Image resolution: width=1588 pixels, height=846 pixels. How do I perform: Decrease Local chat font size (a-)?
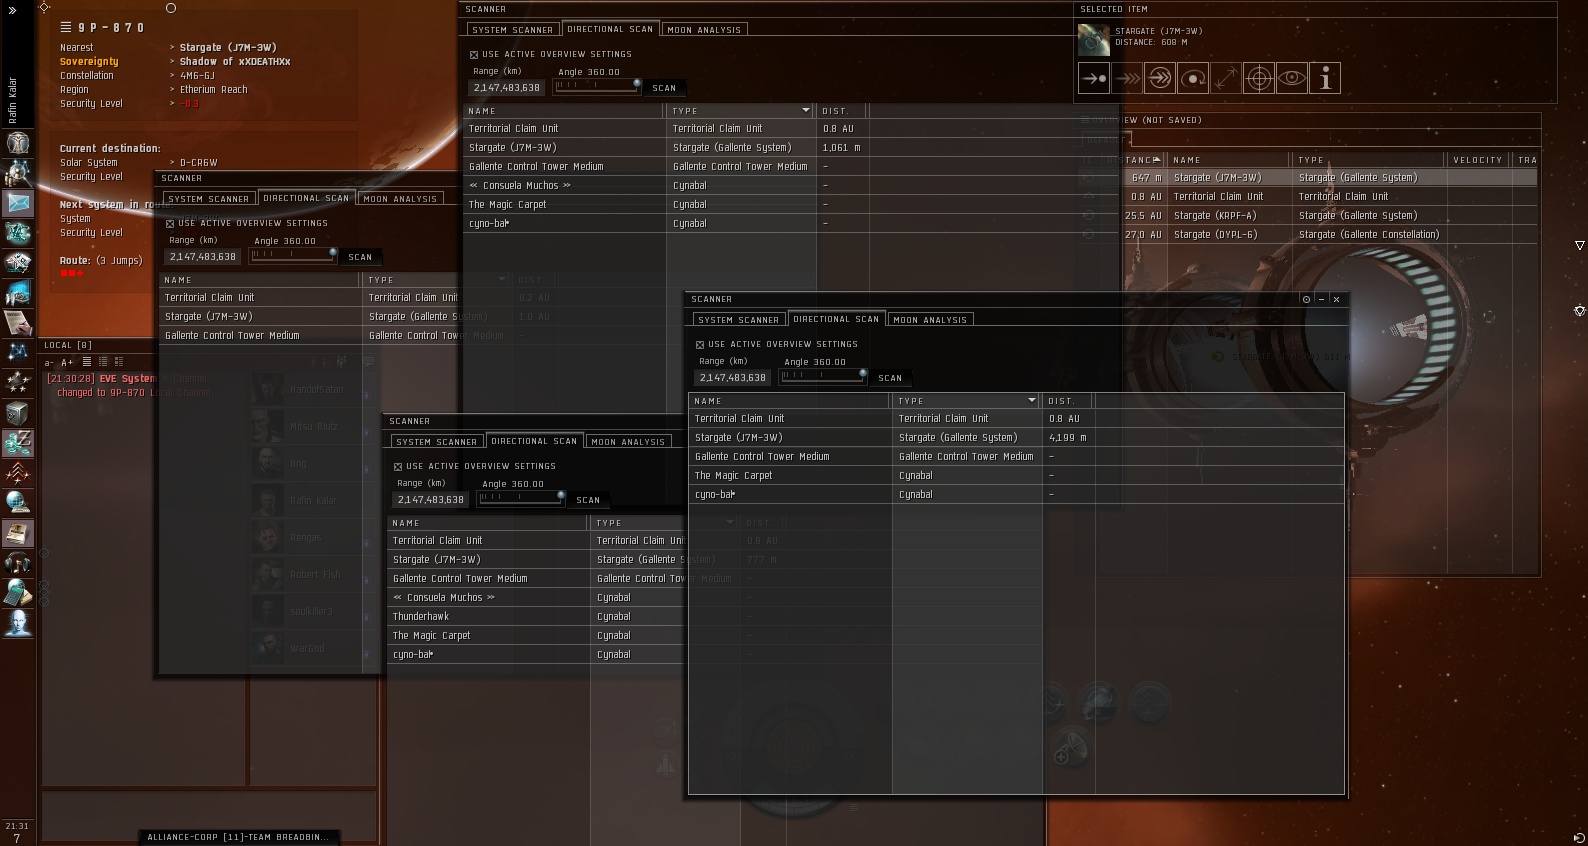[x=49, y=362]
